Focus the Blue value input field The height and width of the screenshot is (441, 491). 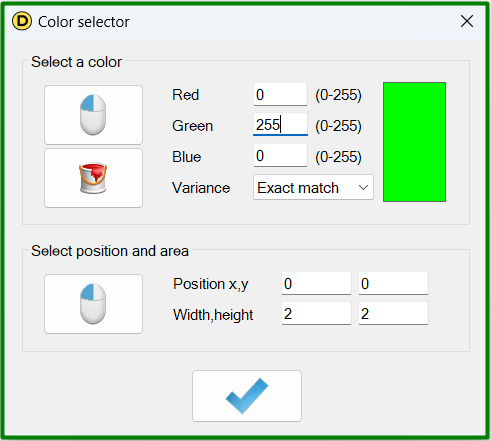coord(280,156)
